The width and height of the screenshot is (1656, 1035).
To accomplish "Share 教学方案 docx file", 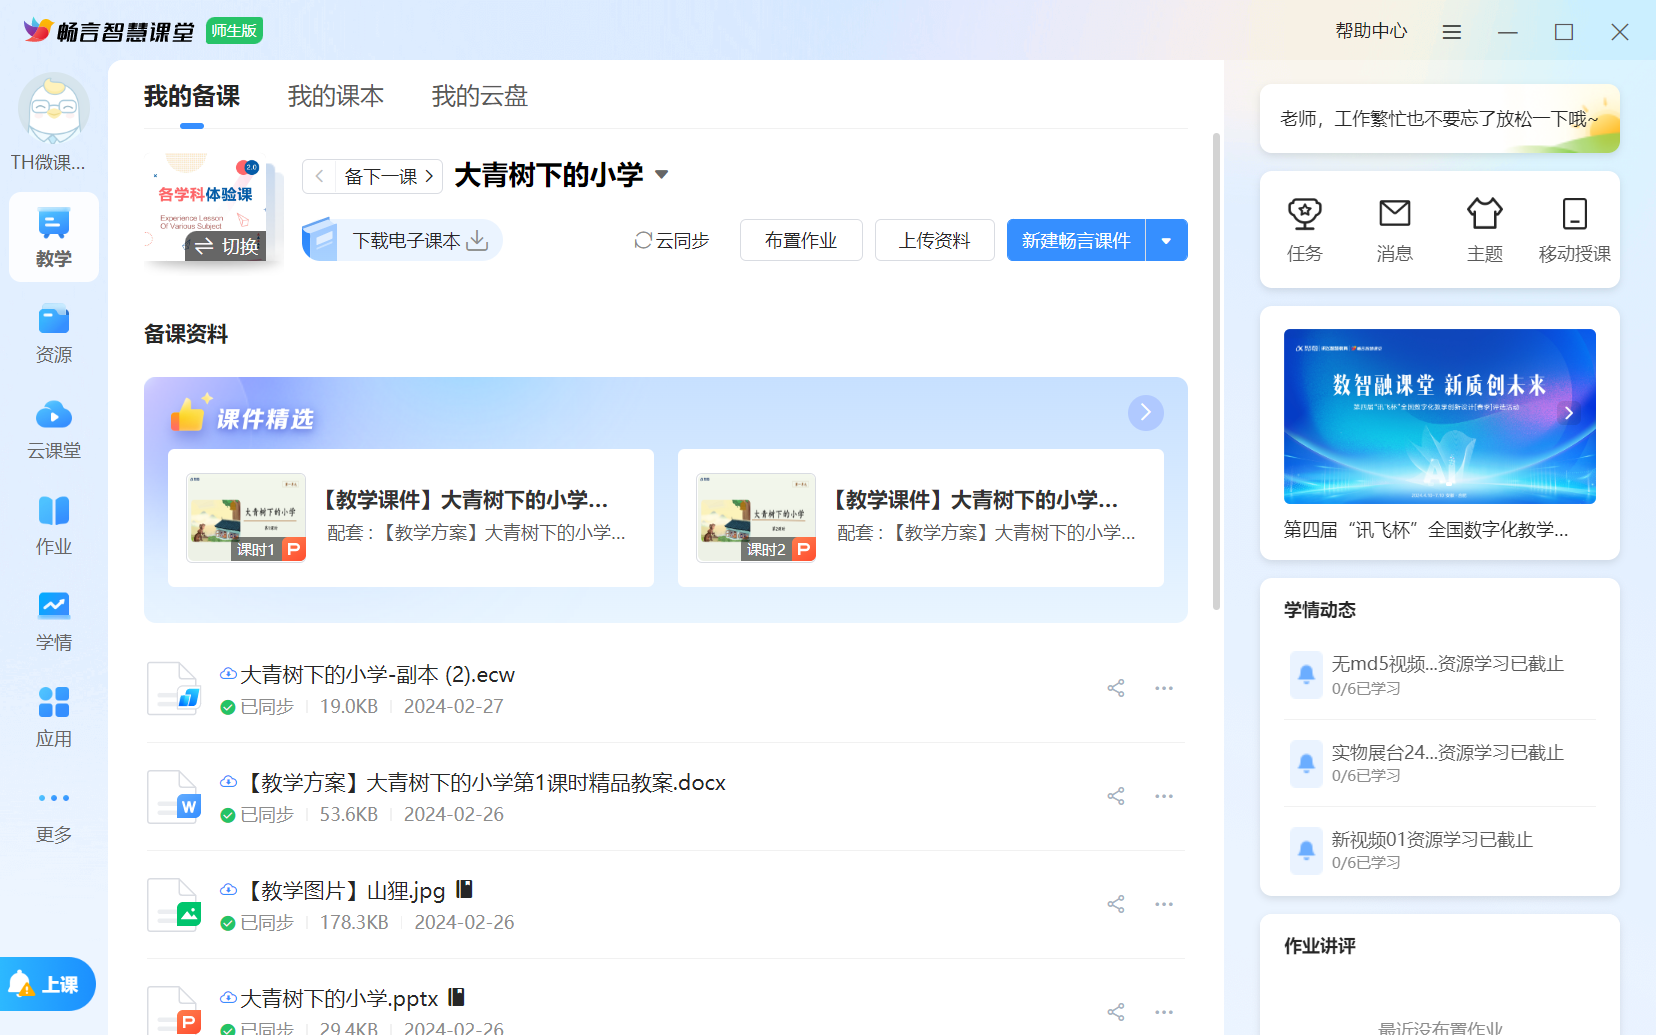I will pos(1116,796).
